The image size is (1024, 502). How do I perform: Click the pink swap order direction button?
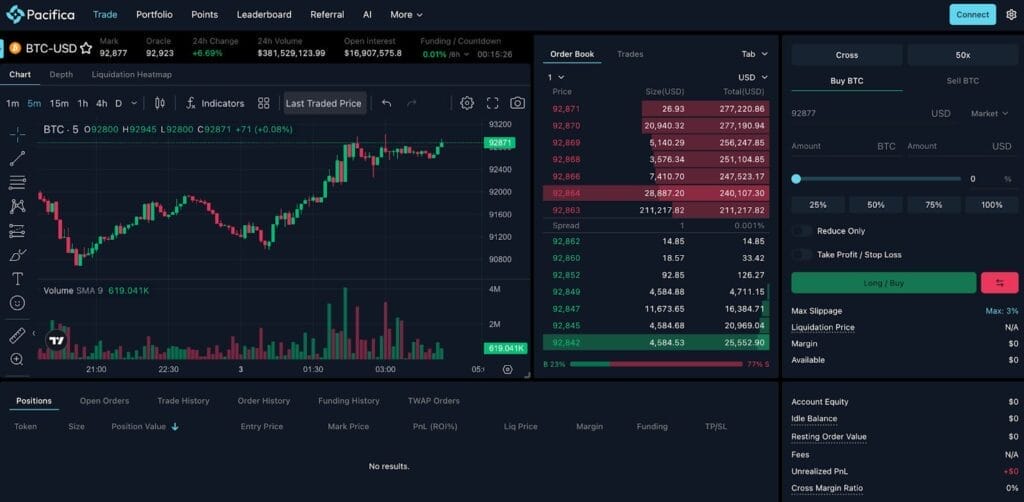999,283
